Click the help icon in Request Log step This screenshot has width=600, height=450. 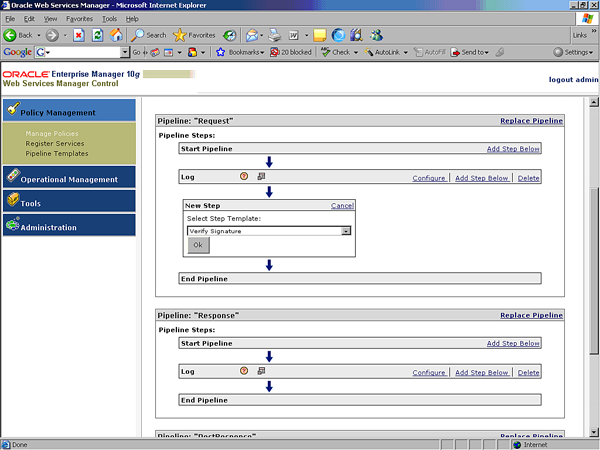(244, 176)
